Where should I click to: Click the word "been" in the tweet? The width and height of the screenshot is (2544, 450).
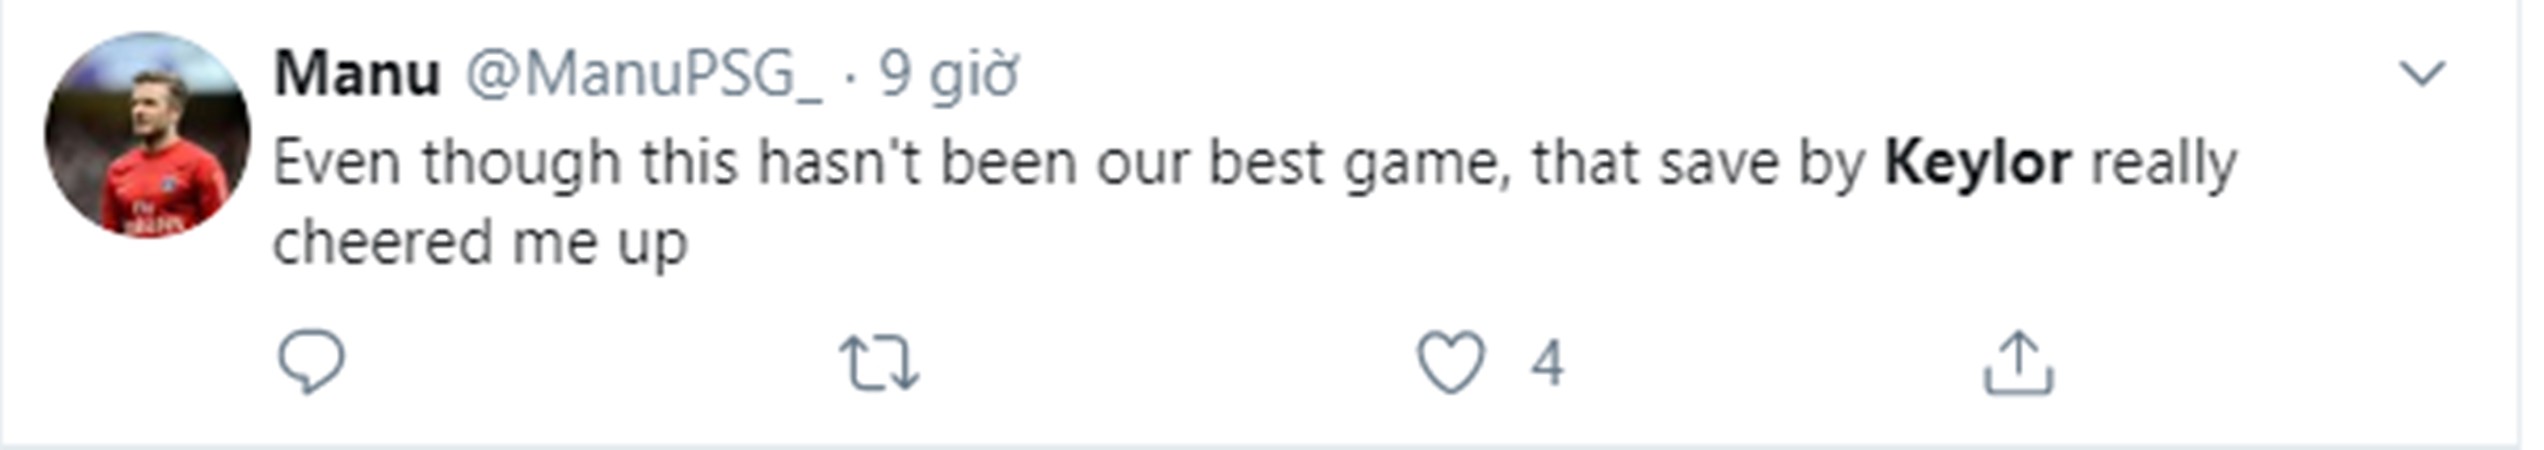pyautogui.click(x=1007, y=163)
